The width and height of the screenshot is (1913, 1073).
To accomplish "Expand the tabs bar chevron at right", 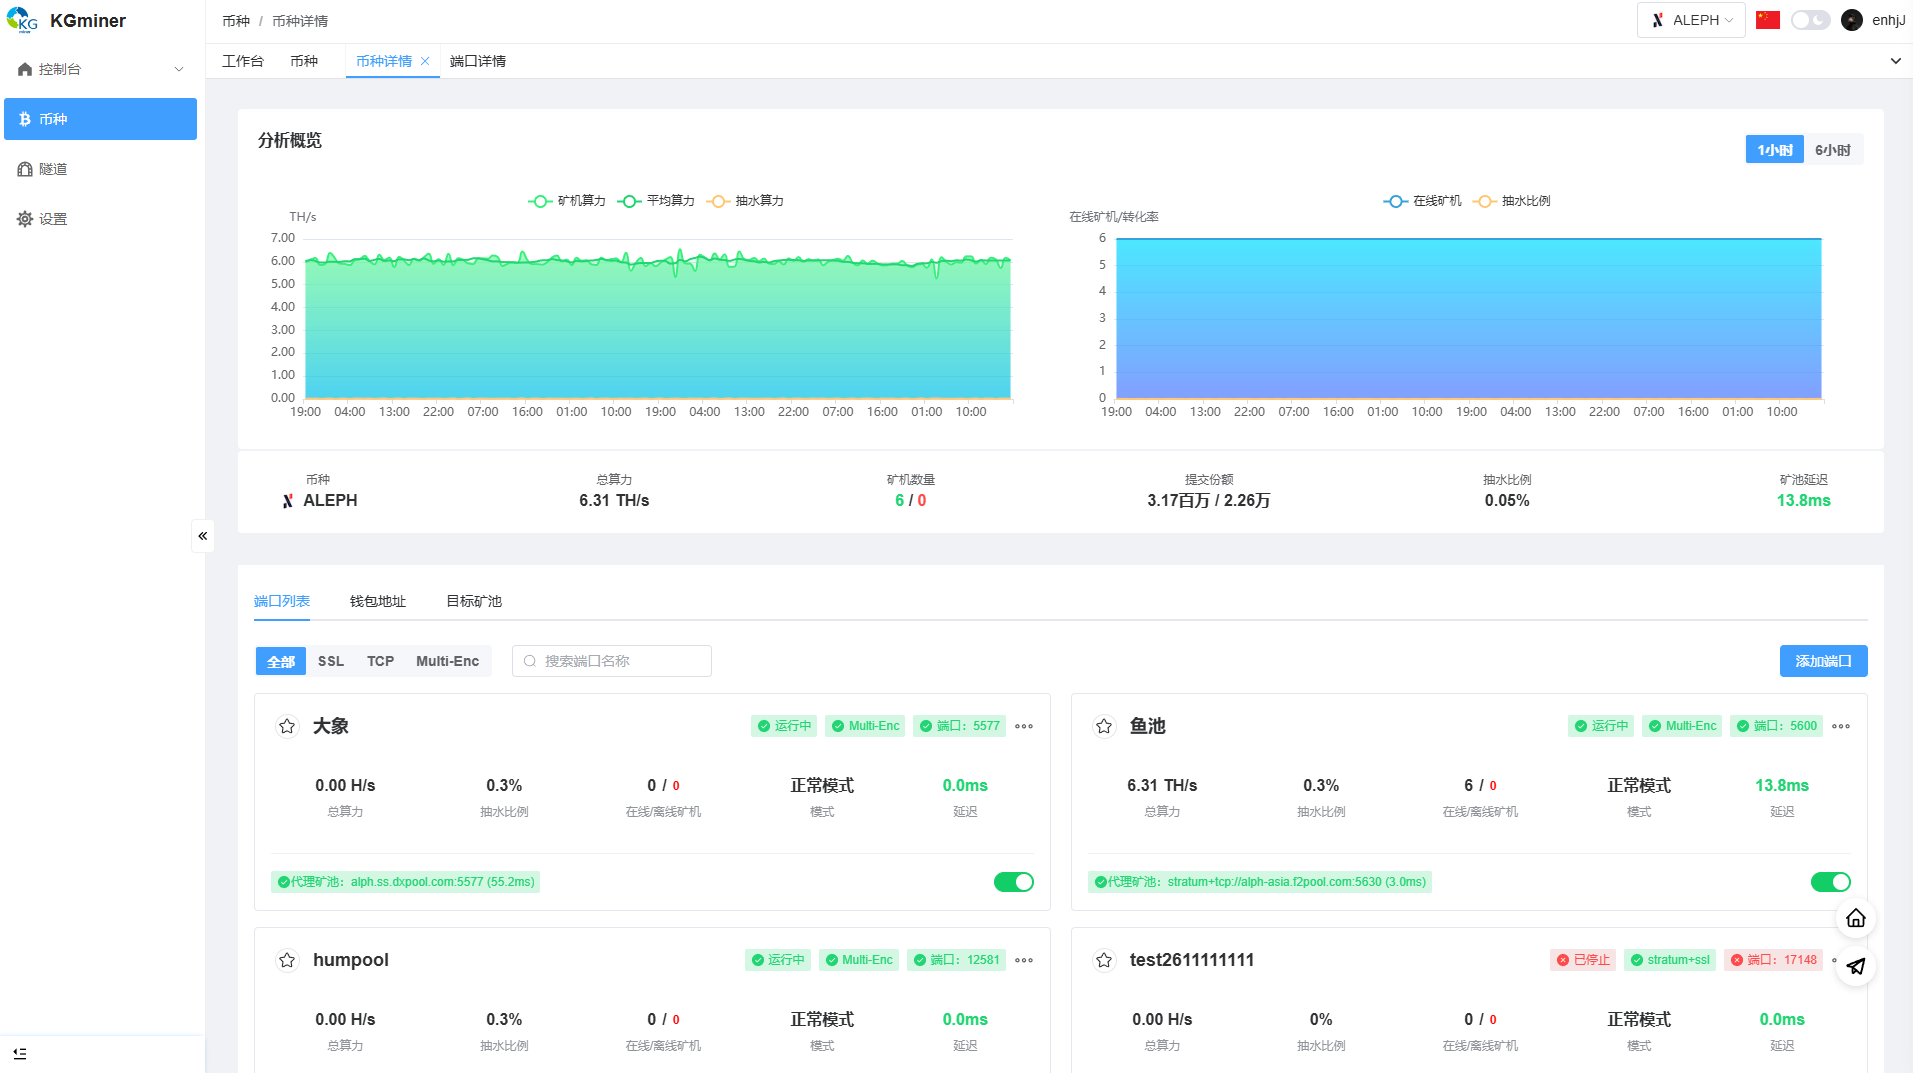I will click(1895, 61).
